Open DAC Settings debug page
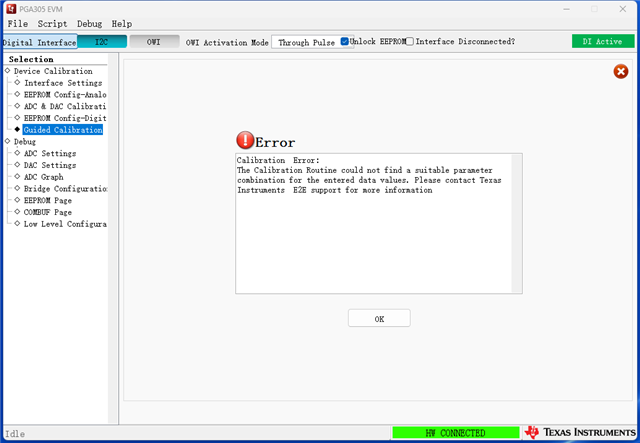 [50, 165]
